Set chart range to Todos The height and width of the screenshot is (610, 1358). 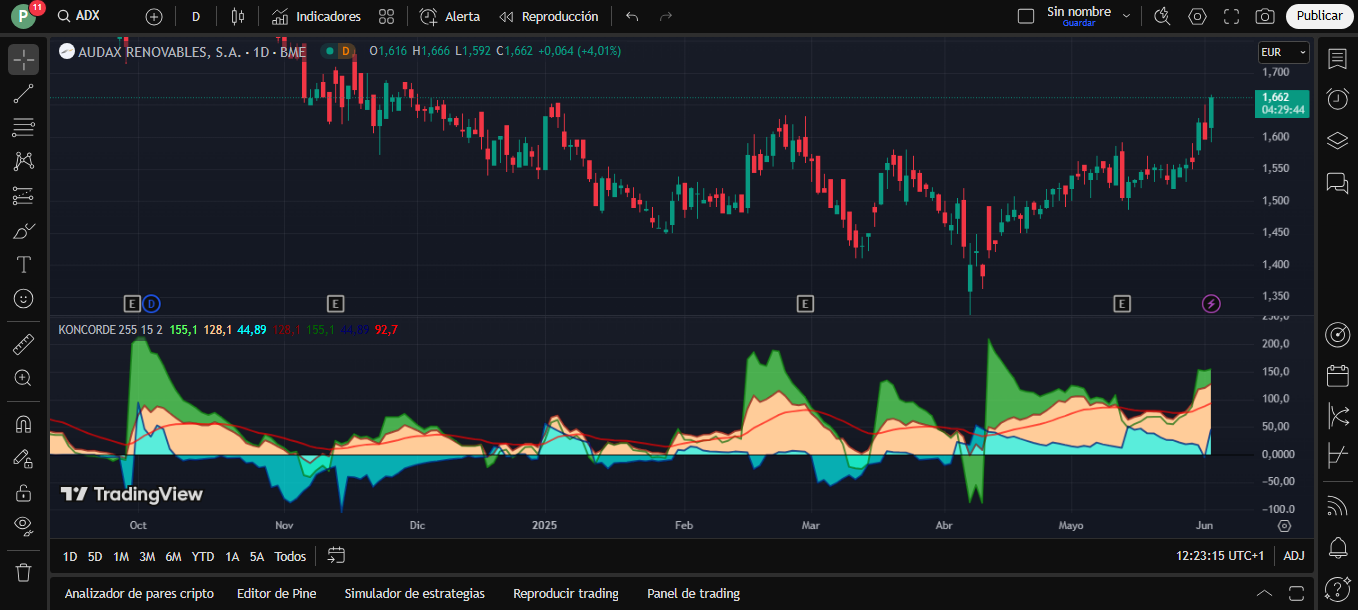point(290,556)
